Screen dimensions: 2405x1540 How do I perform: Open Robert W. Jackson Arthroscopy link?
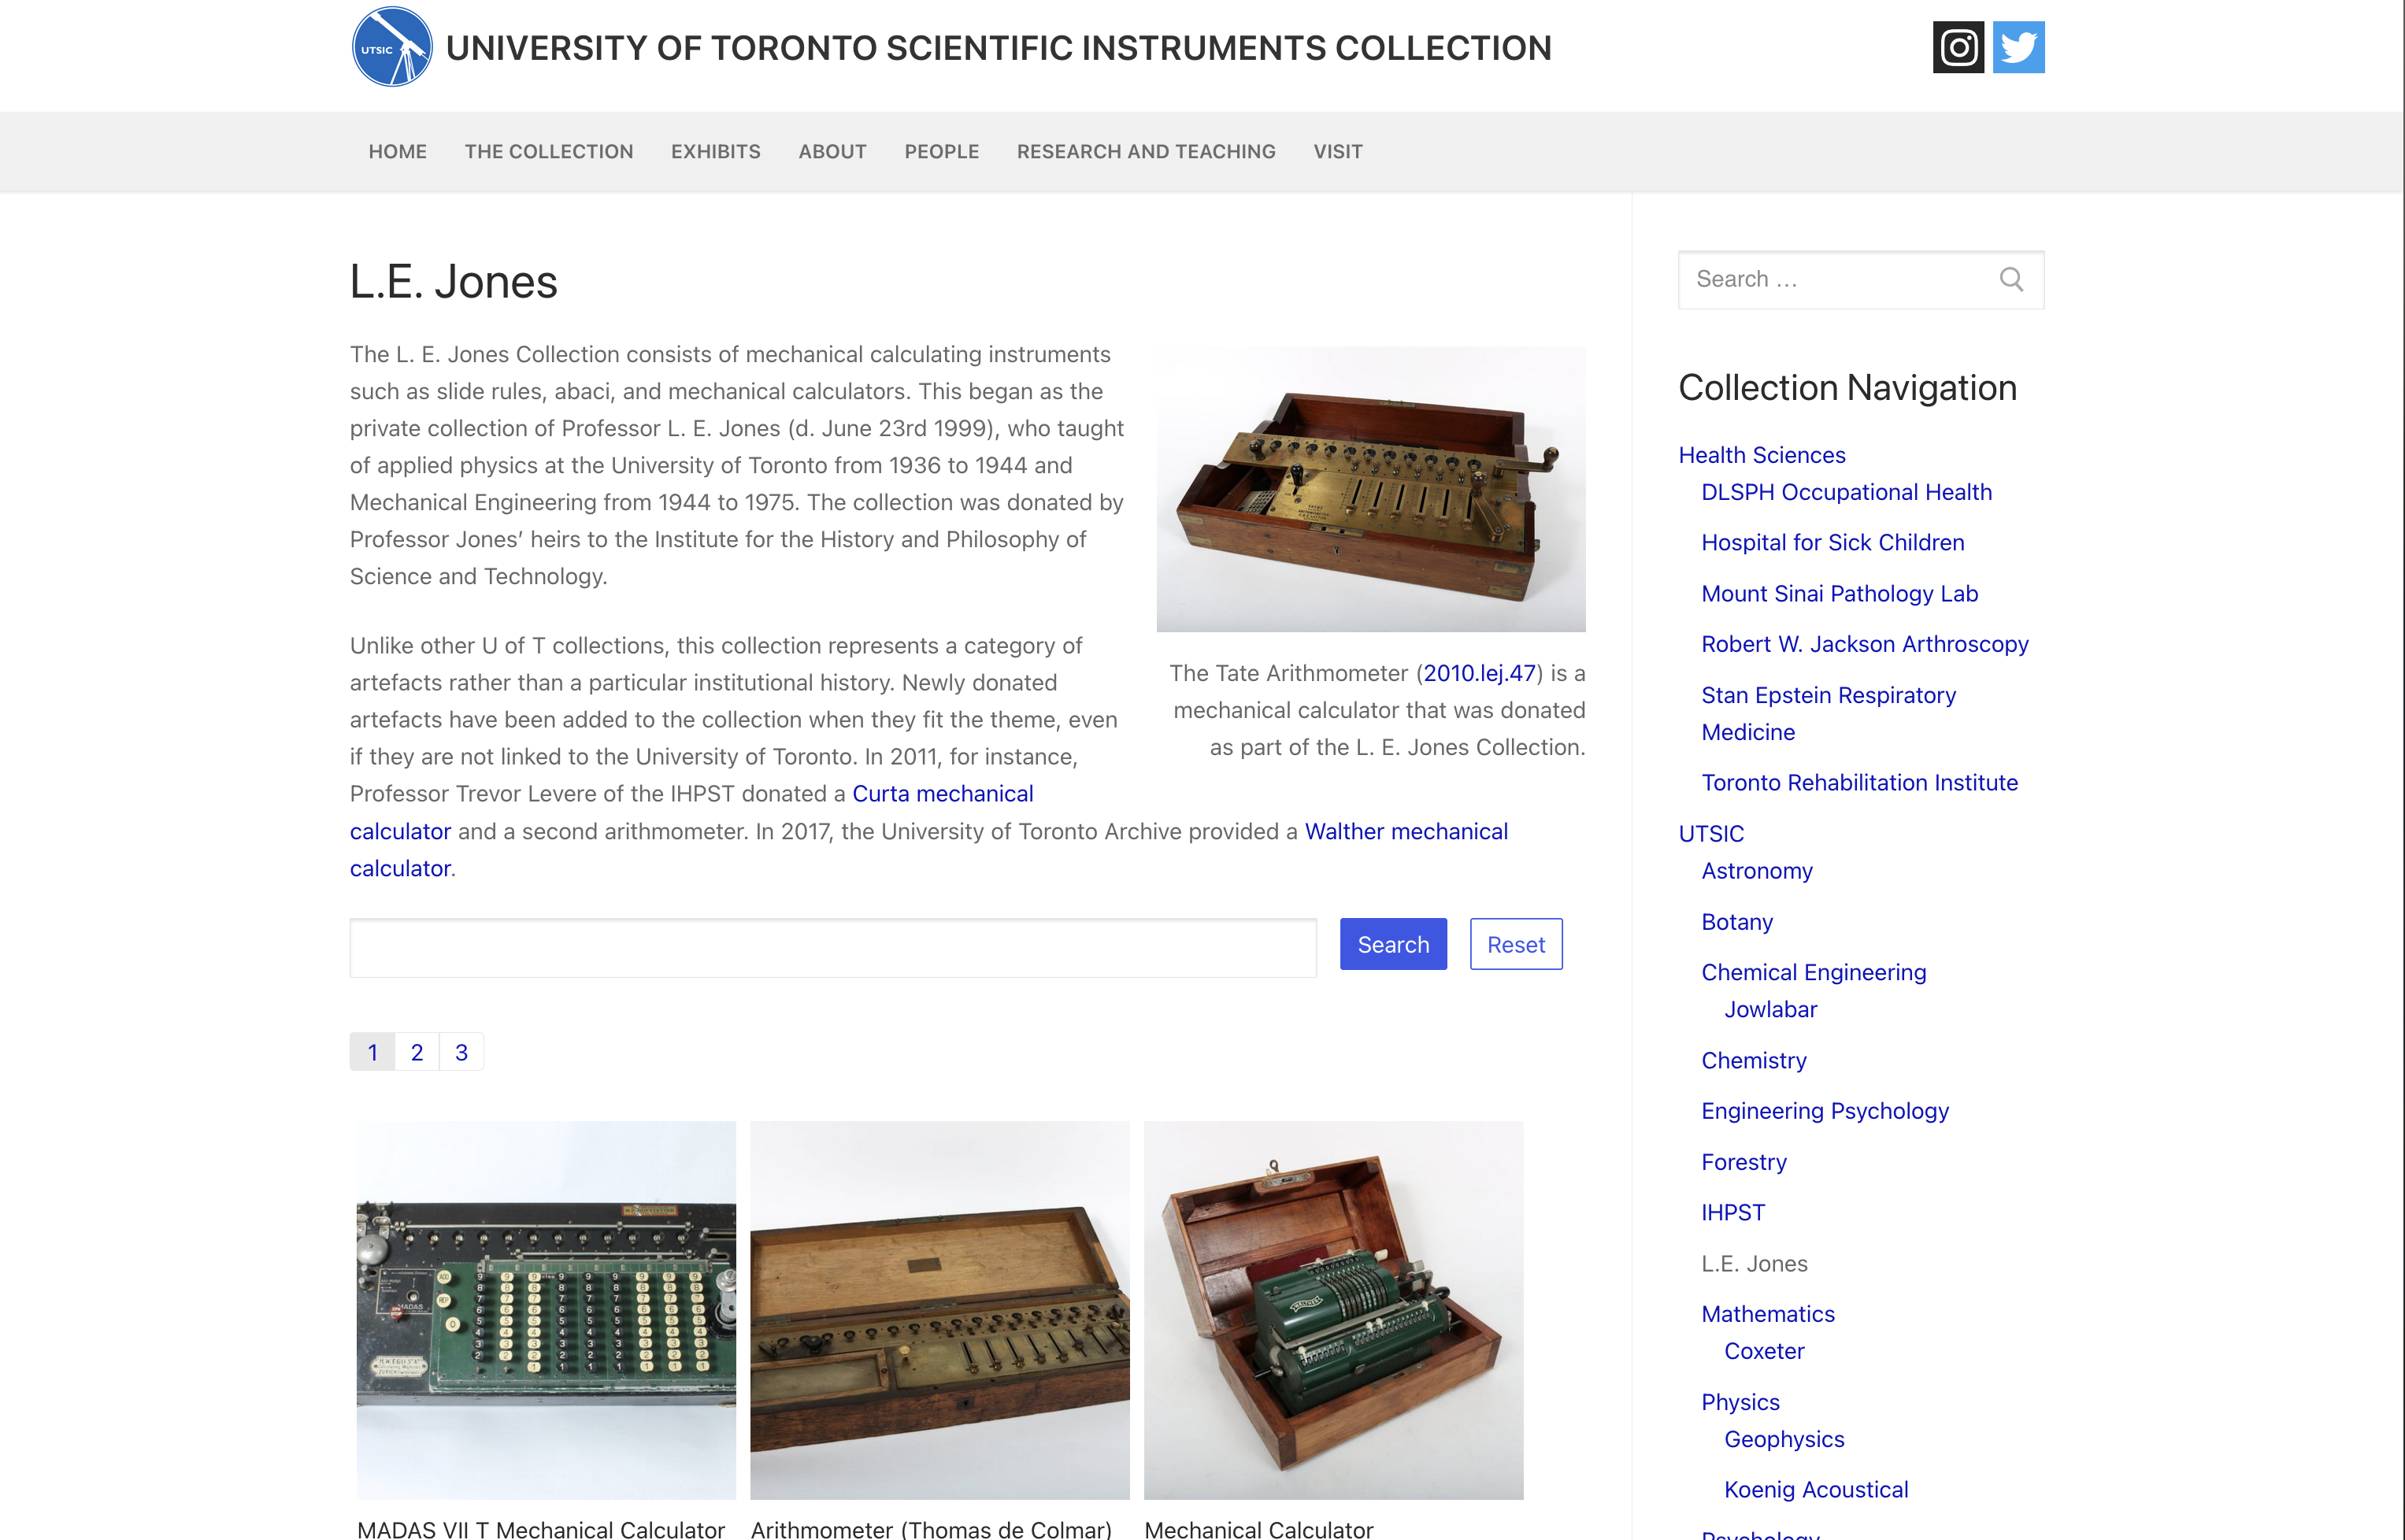[1864, 644]
